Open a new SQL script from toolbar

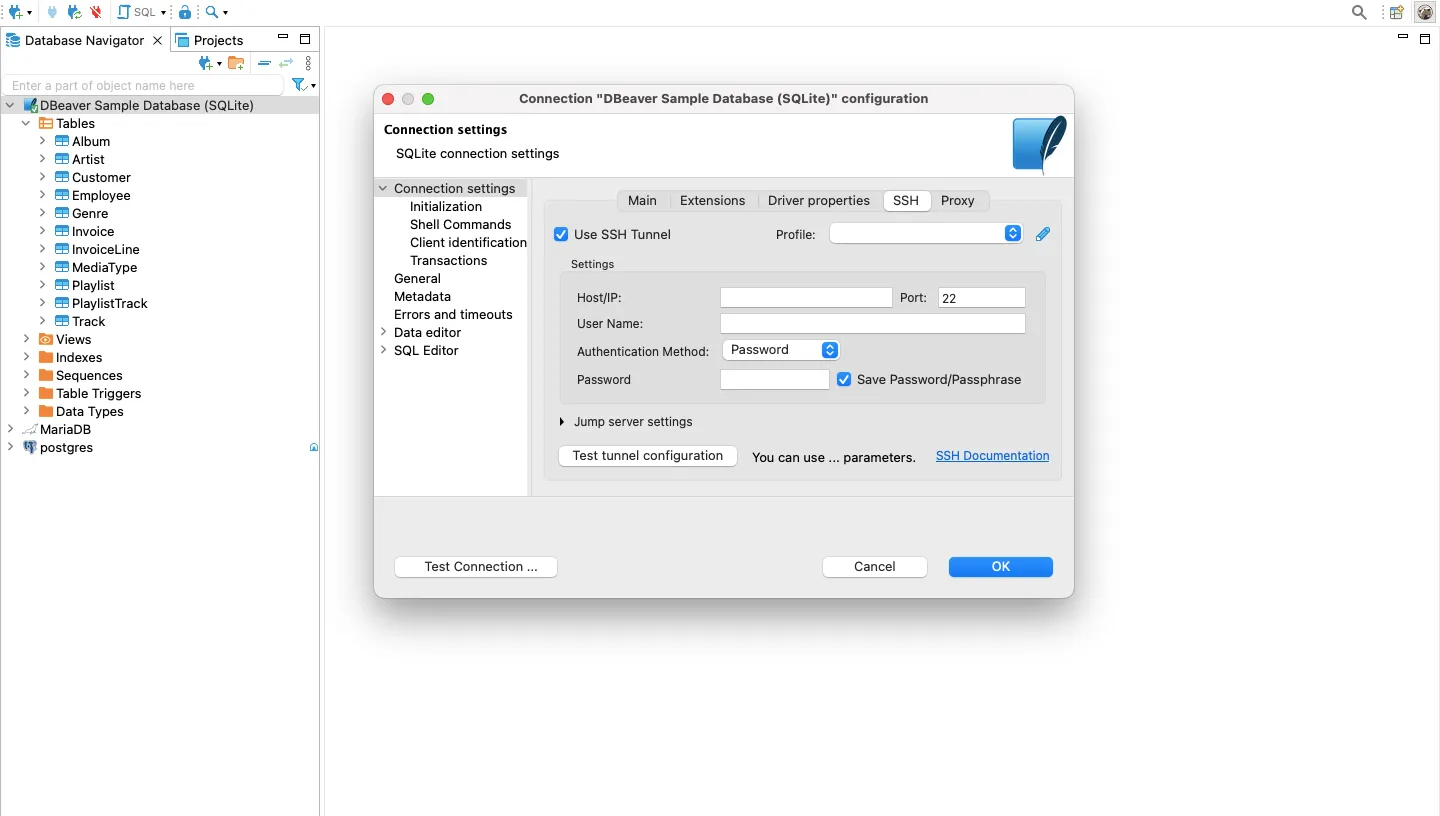[x=136, y=12]
